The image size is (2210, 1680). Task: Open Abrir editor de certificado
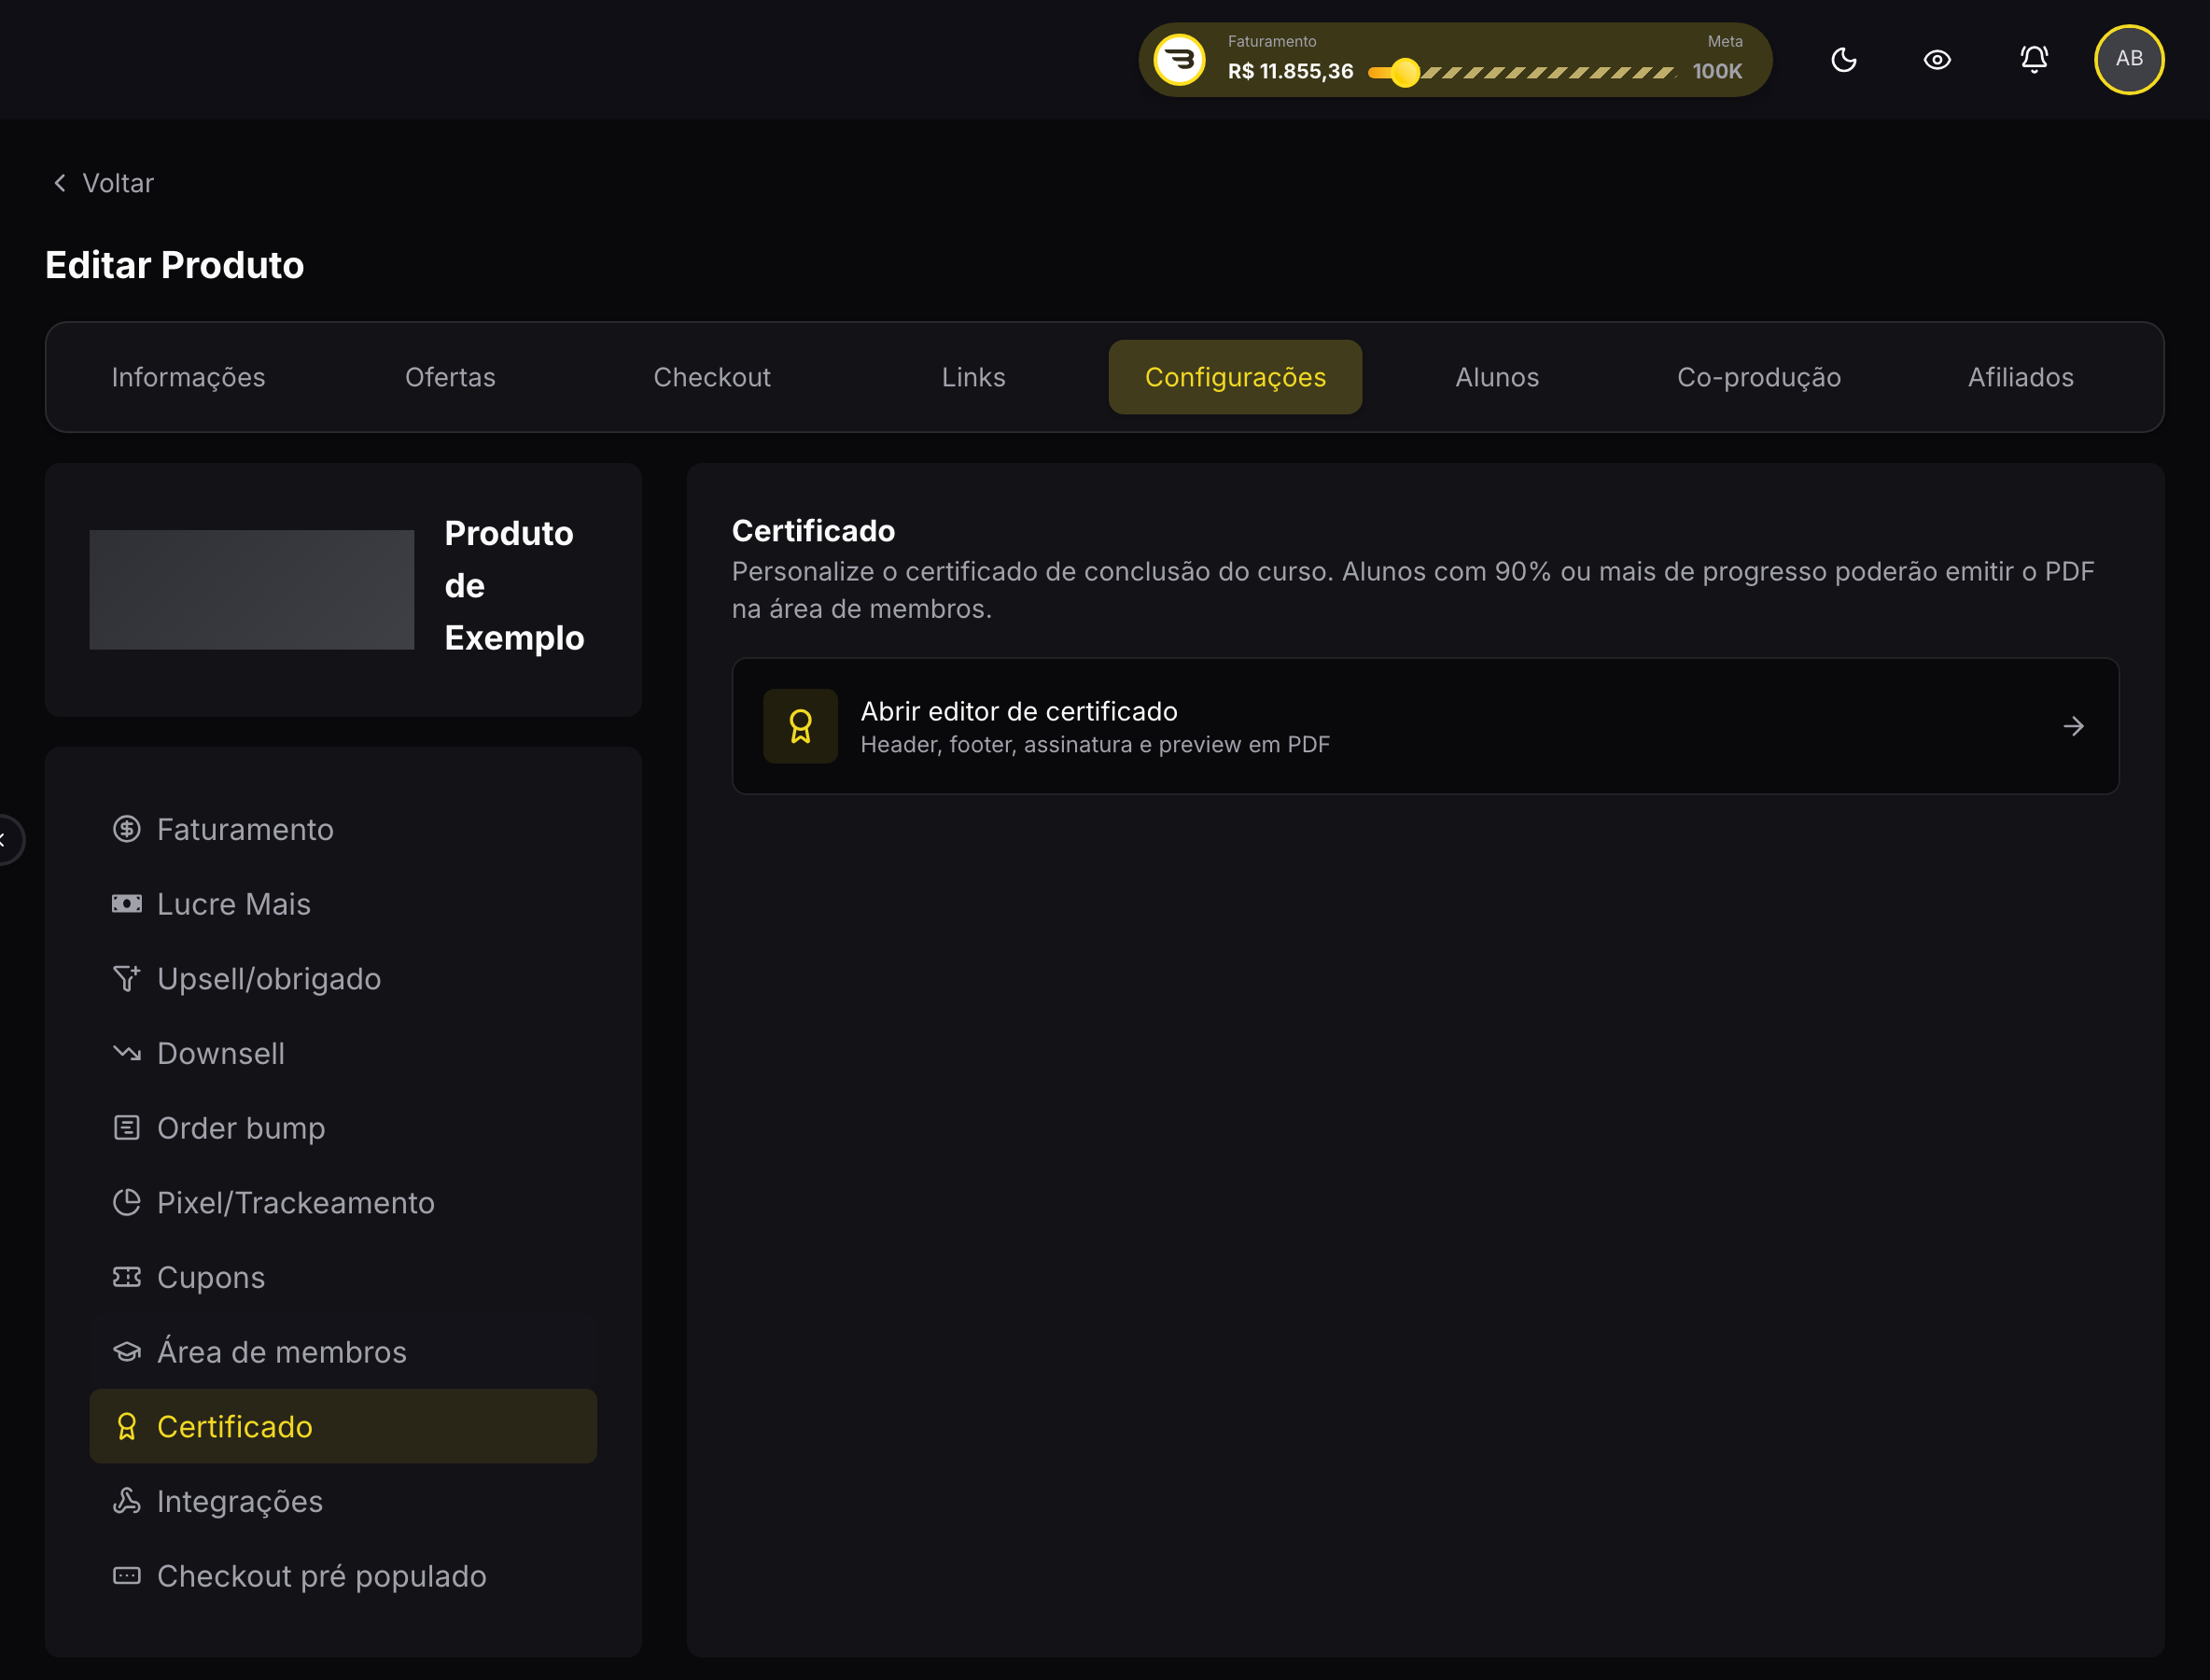pyautogui.click(x=1425, y=726)
